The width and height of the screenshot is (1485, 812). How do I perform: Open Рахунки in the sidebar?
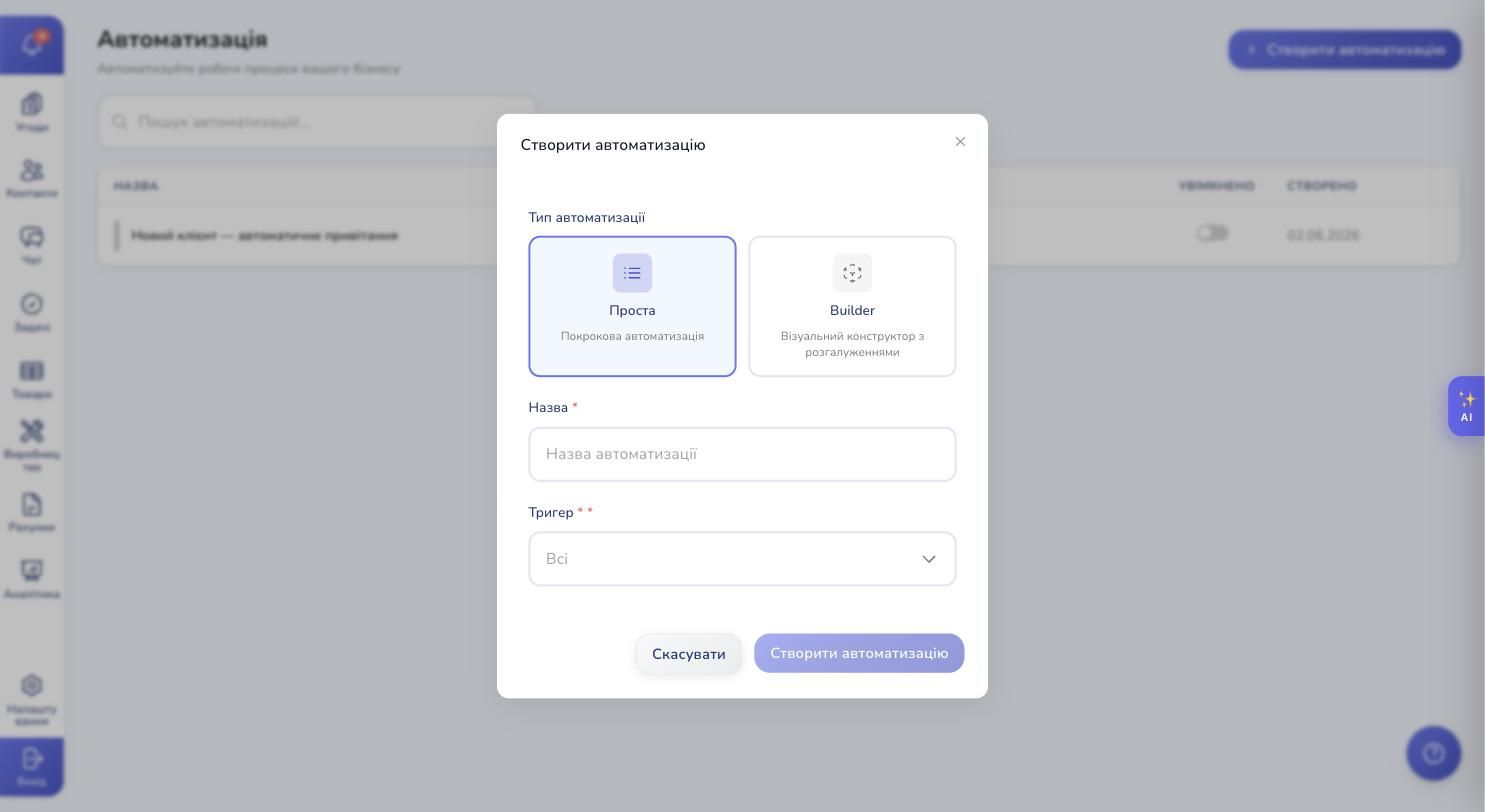[x=32, y=512]
